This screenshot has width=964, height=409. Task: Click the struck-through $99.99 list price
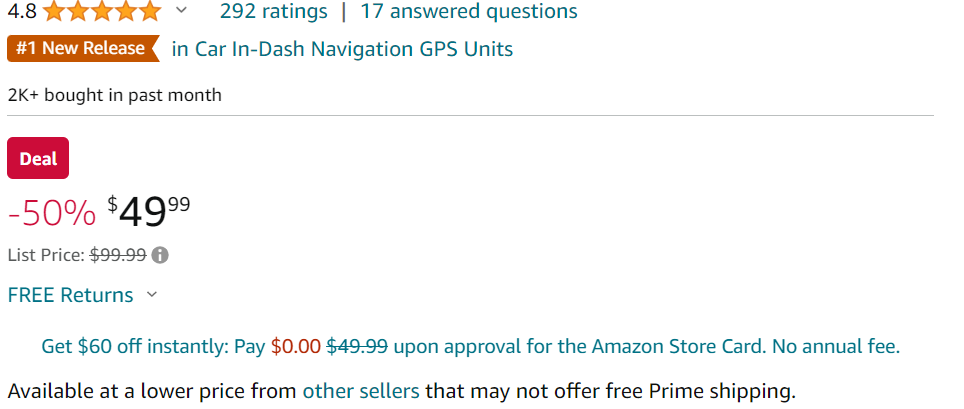click(x=118, y=255)
